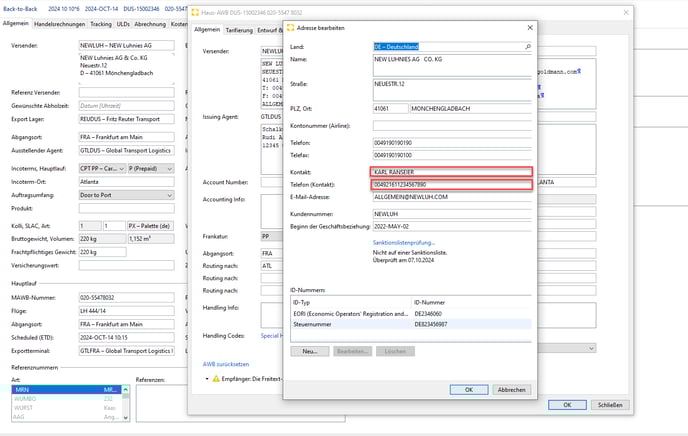Select WURST entry in Referenznummern list
This screenshot has width=688, height=436.
coord(66,408)
